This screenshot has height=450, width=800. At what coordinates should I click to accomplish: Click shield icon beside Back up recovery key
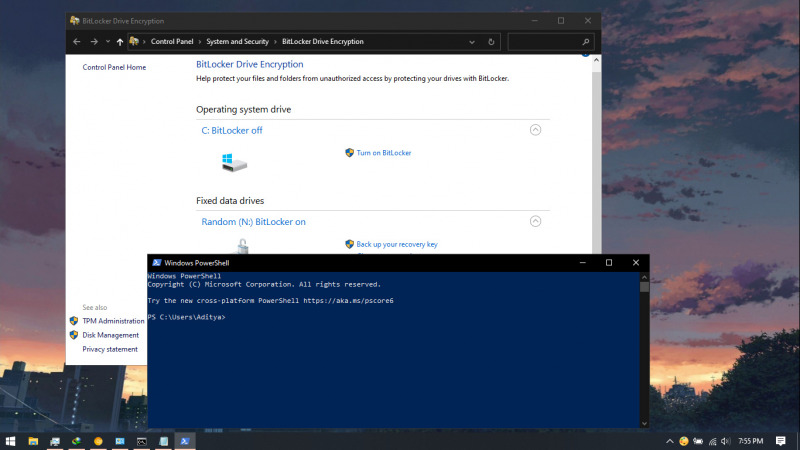pyautogui.click(x=349, y=244)
